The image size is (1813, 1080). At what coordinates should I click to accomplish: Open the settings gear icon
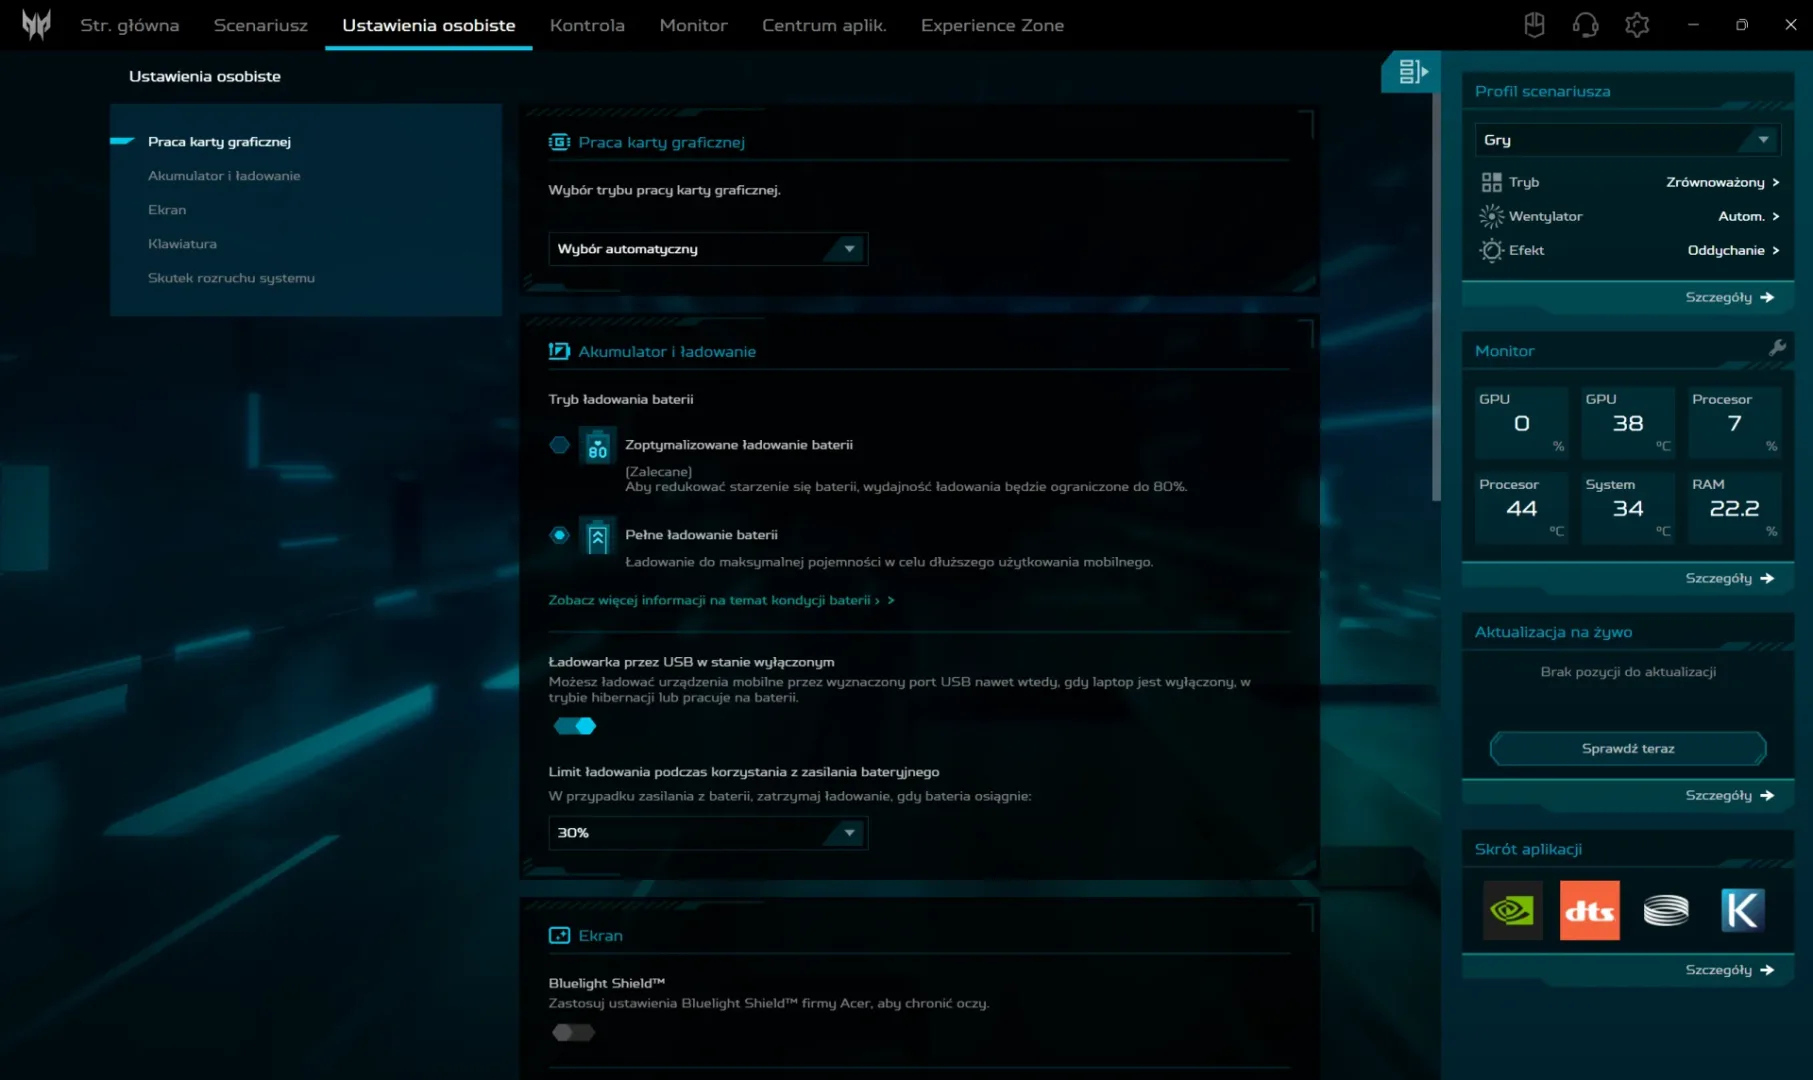(x=1637, y=25)
